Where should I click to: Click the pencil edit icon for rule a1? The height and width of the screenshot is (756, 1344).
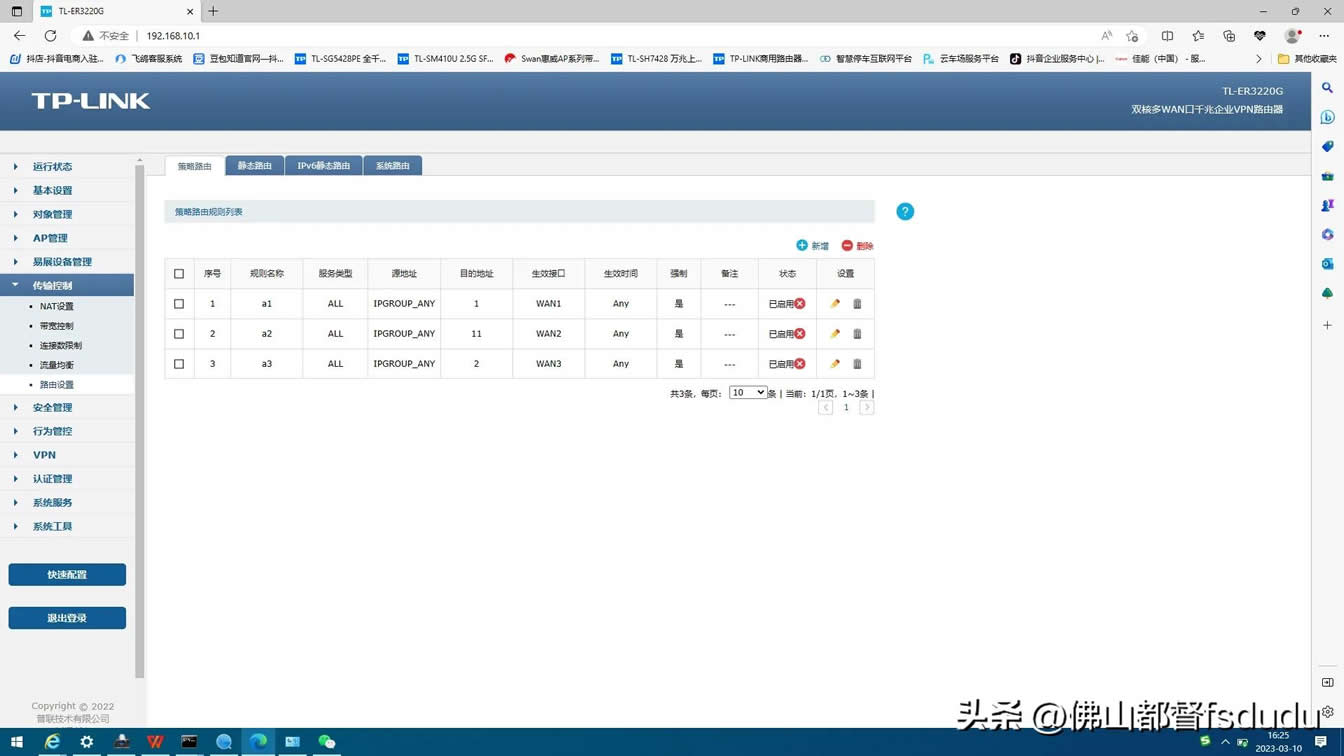pos(835,304)
